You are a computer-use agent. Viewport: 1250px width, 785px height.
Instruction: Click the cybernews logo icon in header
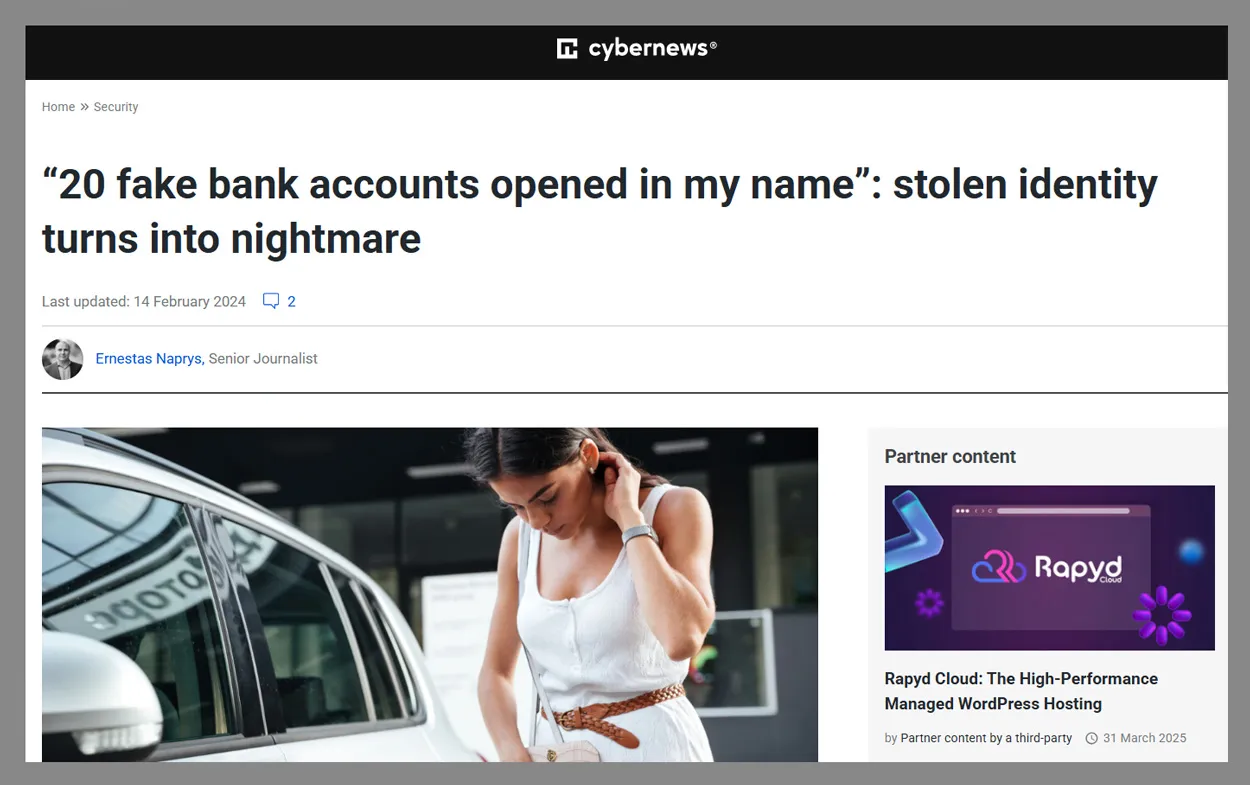pyautogui.click(x=567, y=49)
